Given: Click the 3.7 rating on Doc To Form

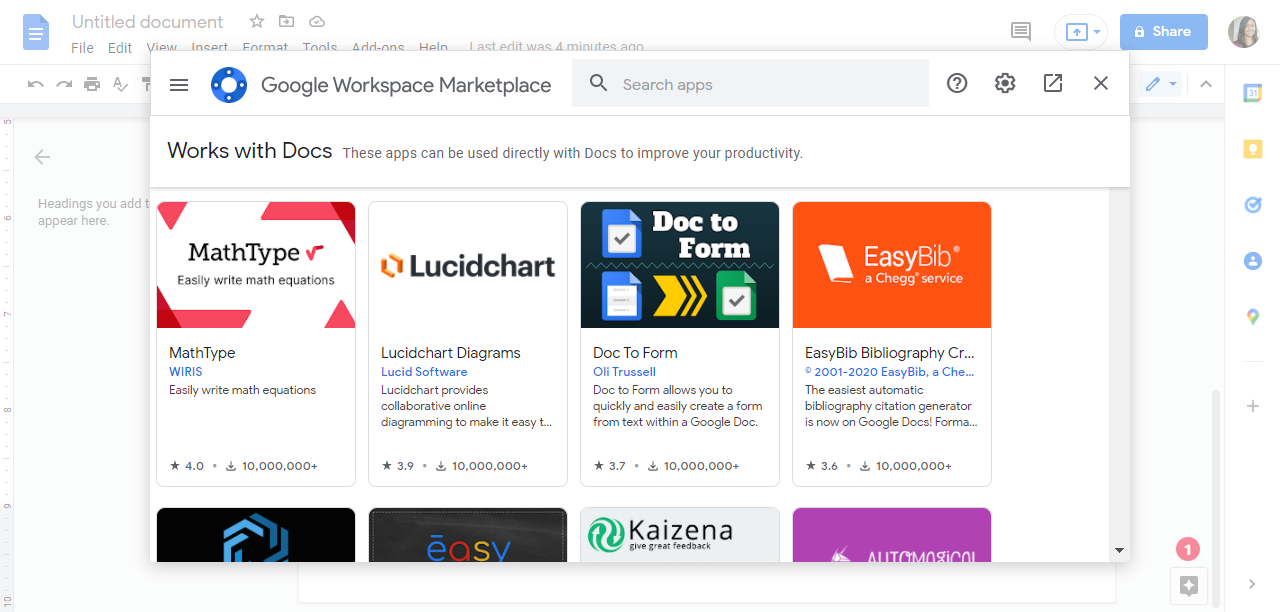Looking at the screenshot, I should (611, 466).
